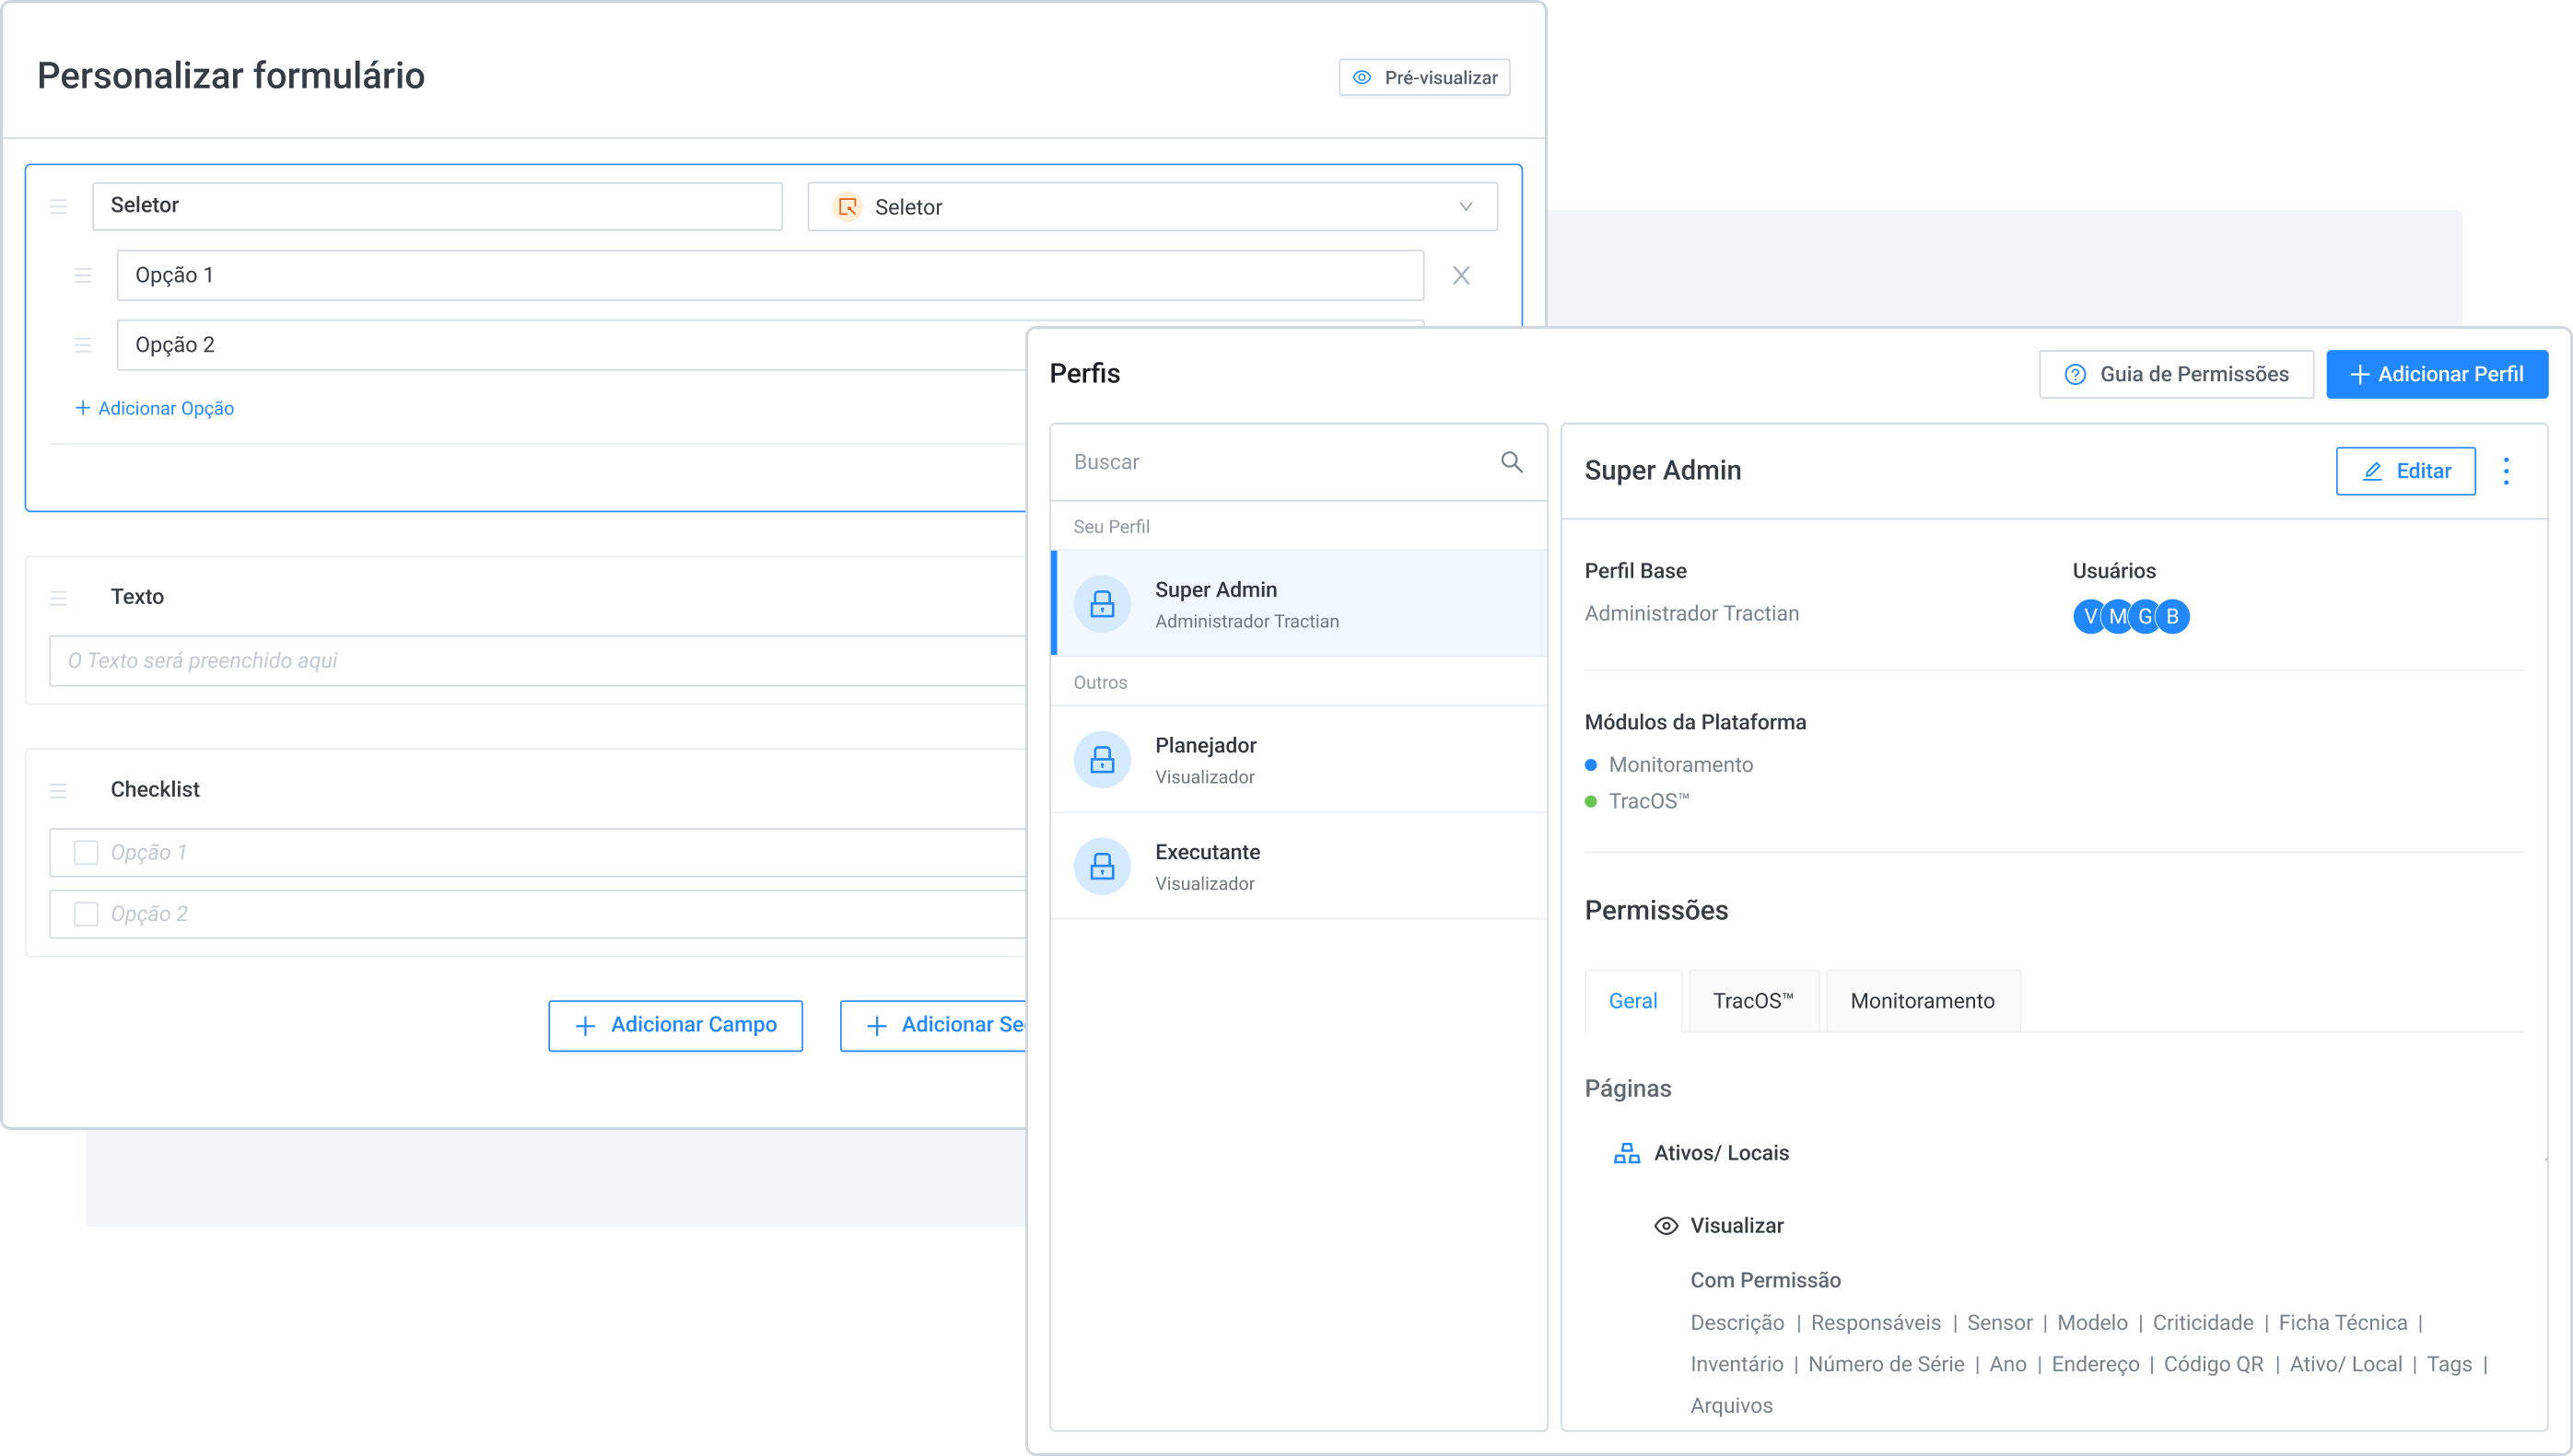
Task: Click the Executante profile lock icon
Action: (x=1102, y=866)
